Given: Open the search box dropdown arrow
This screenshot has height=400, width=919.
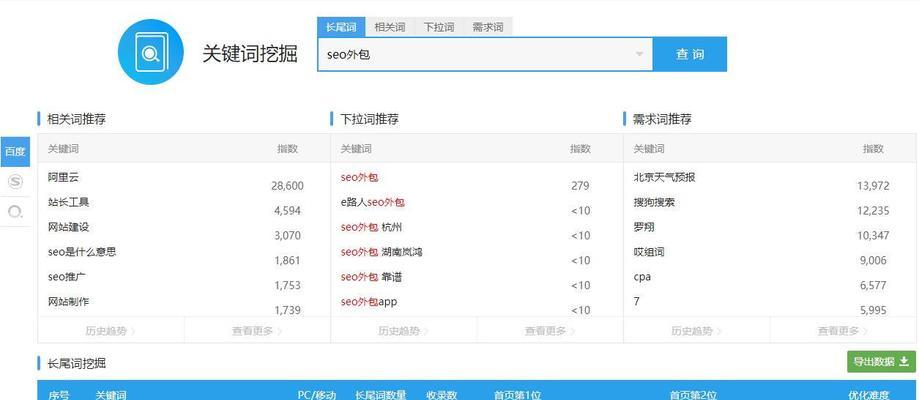Looking at the screenshot, I should pos(639,55).
